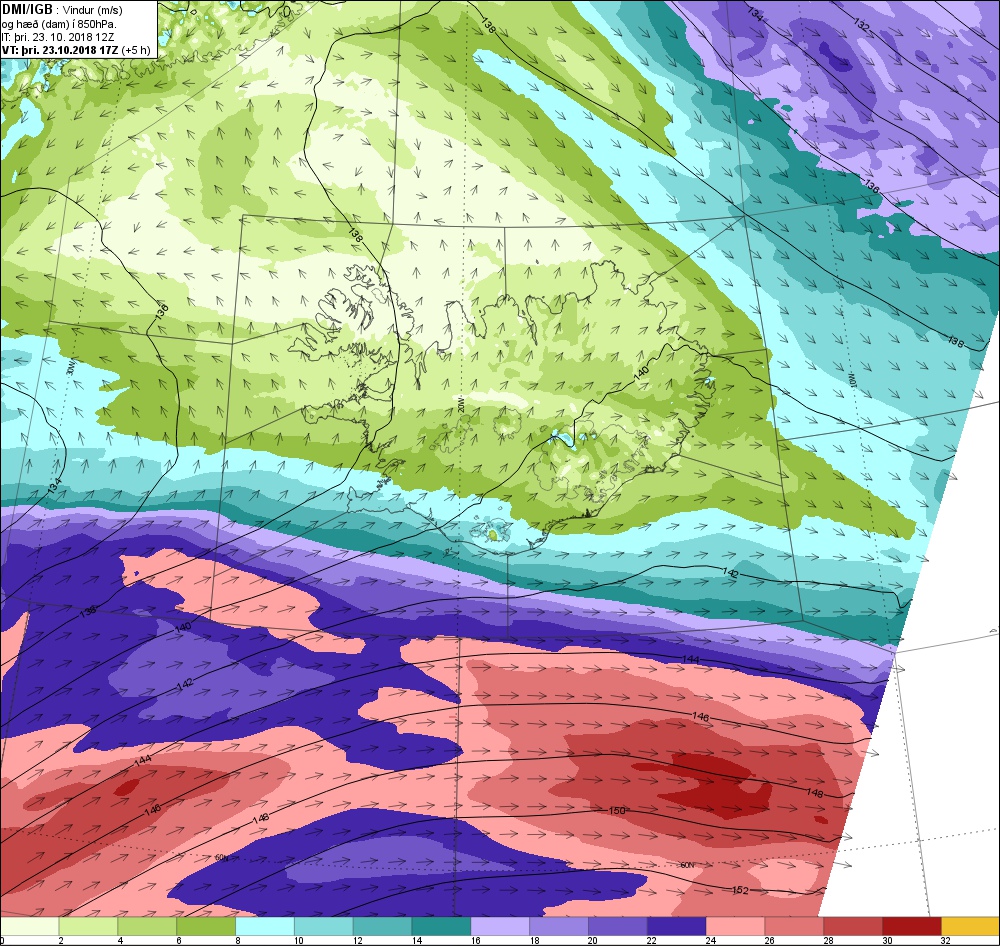Viewport: 1000px width, 946px height.
Task: Click the legend value '24'
Action: (710, 940)
